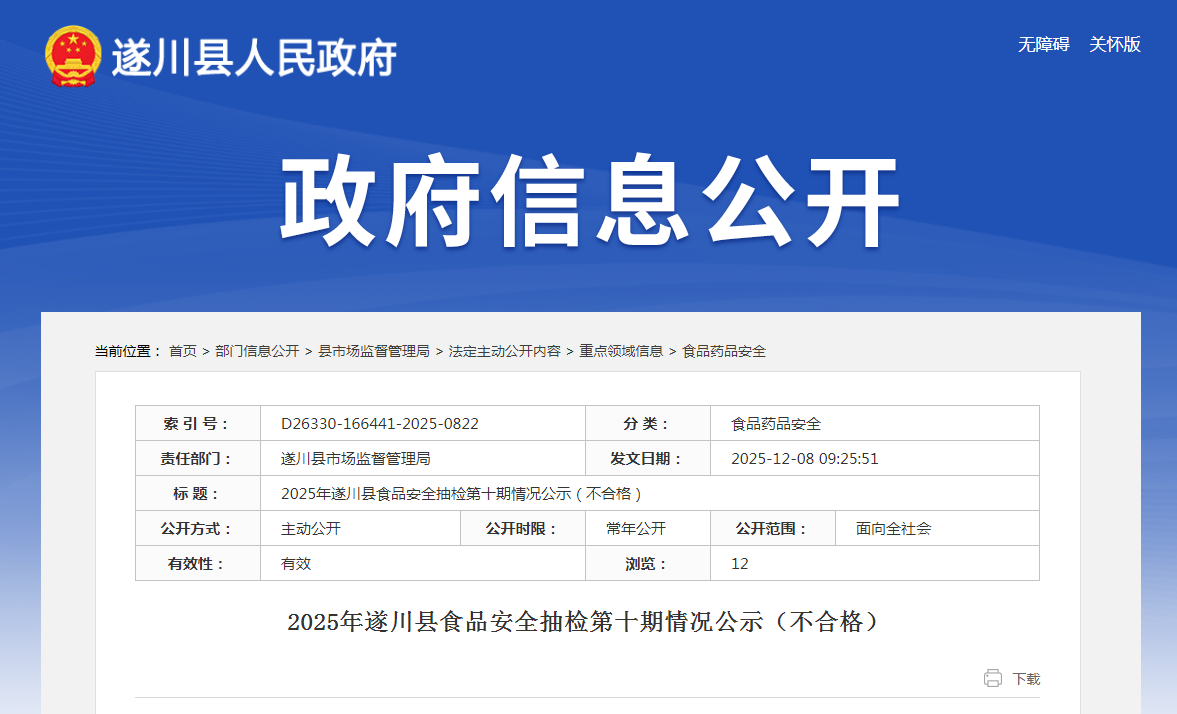Click index number D26330-166441-2025-0822
Image resolution: width=1177 pixels, height=714 pixels.
(380, 424)
